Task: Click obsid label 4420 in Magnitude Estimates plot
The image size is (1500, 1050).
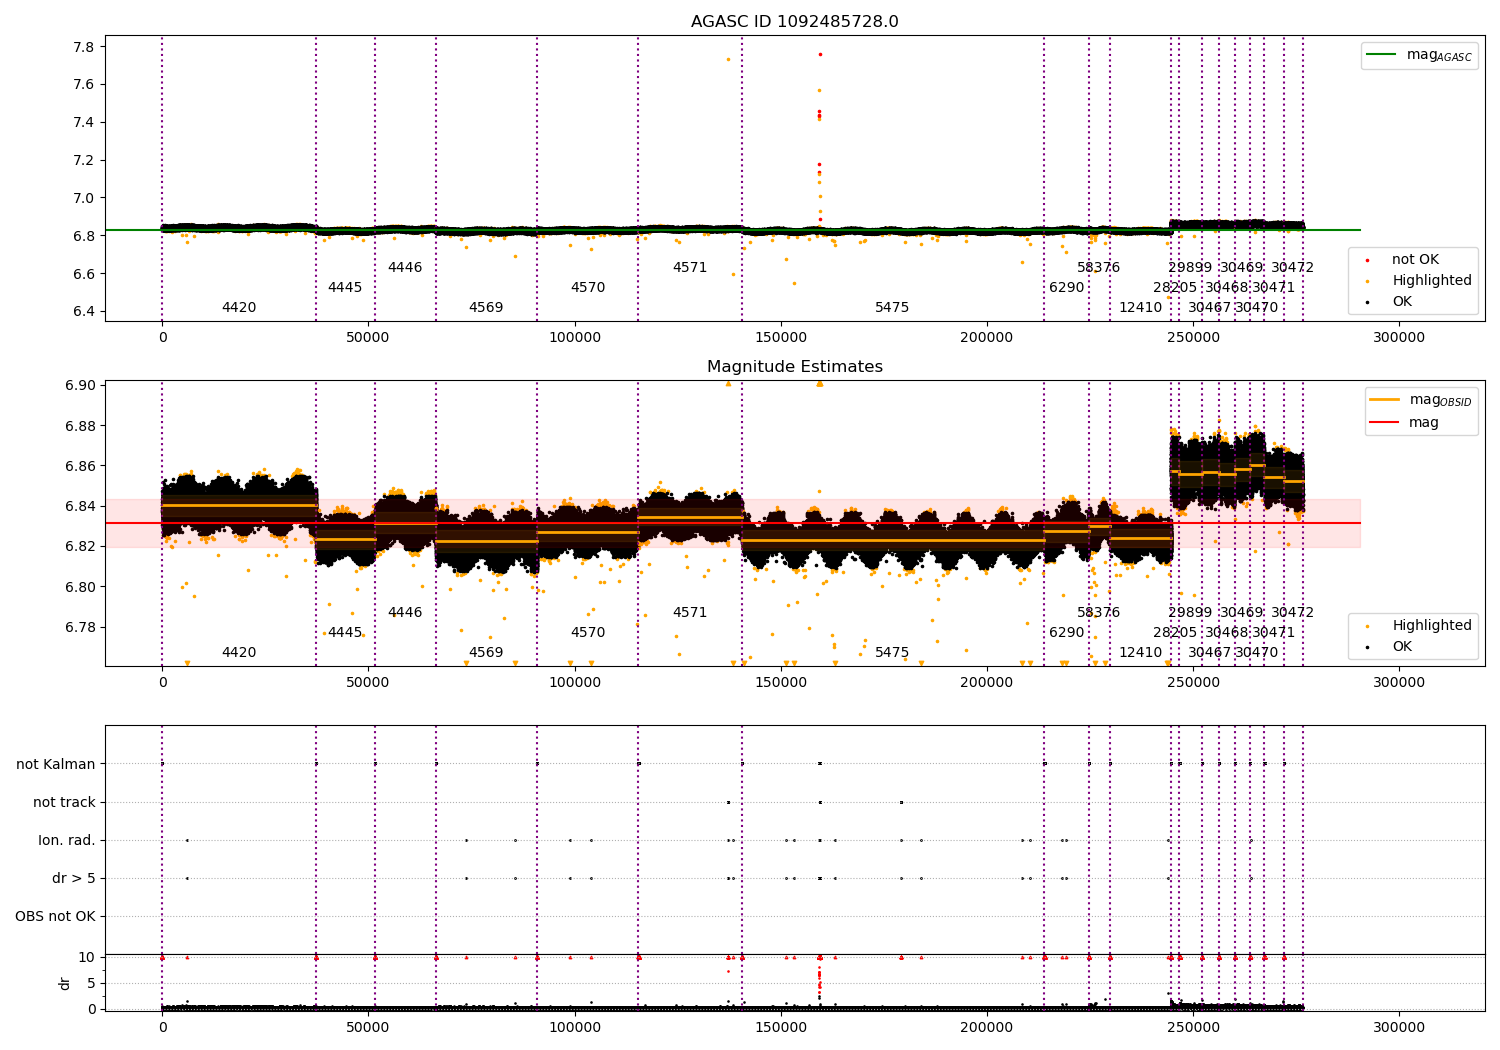Action: 239,653
